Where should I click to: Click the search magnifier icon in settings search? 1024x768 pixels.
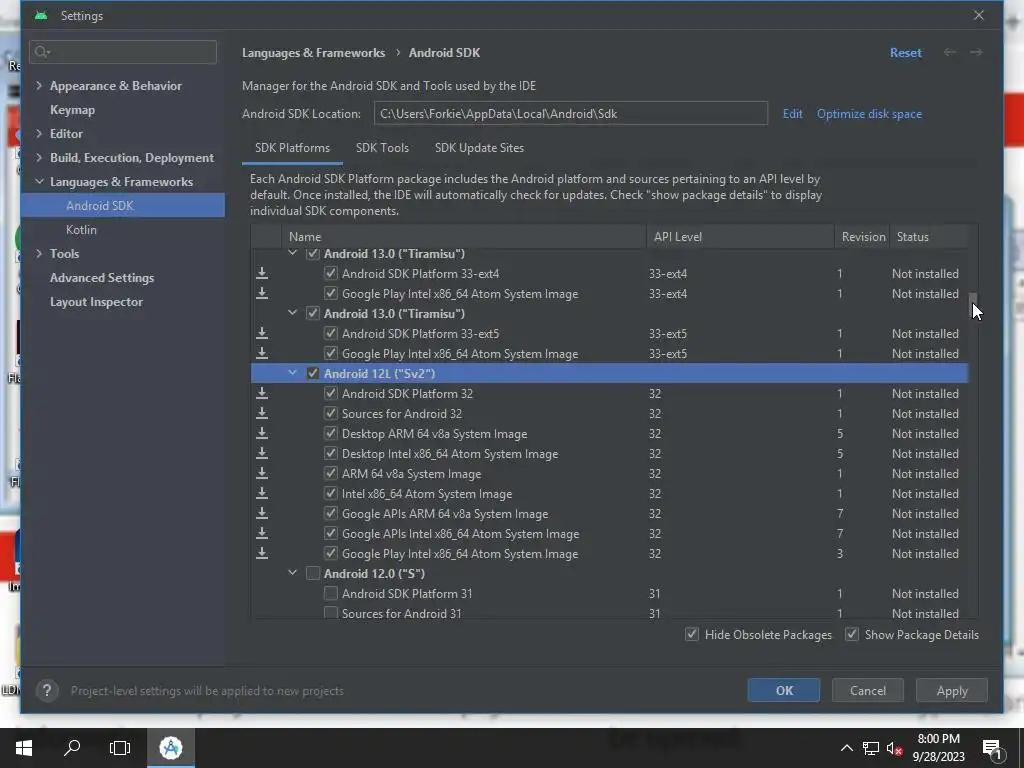[x=42, y=52]
